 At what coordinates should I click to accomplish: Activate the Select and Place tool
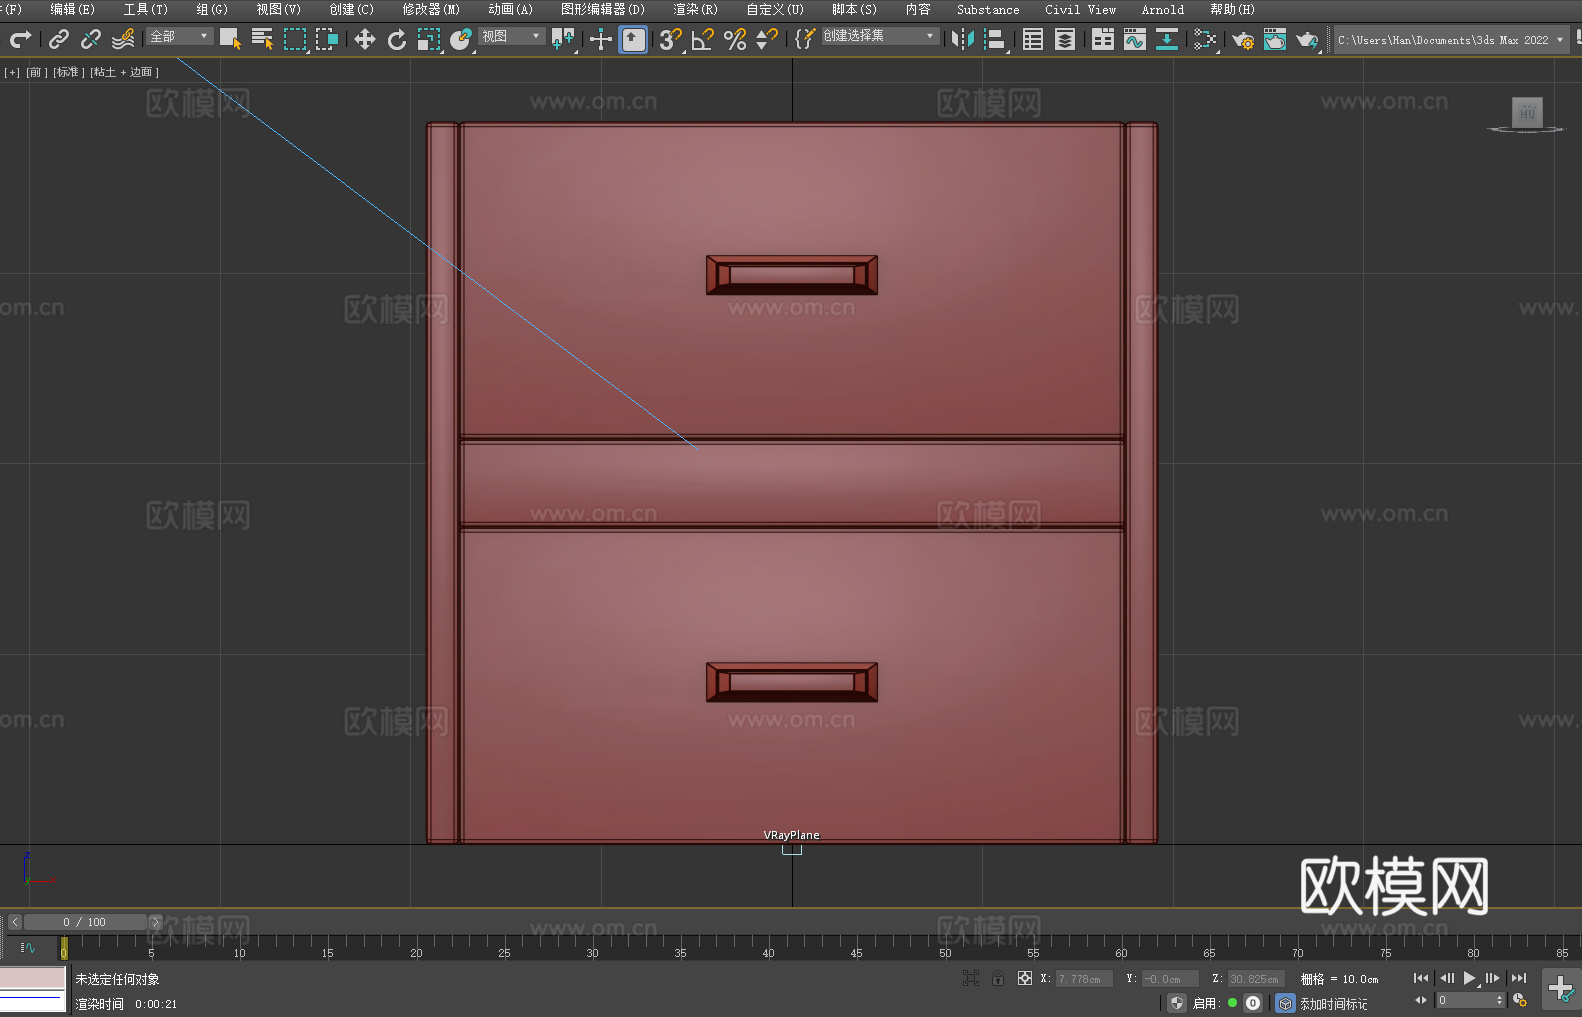click(461, 39)
